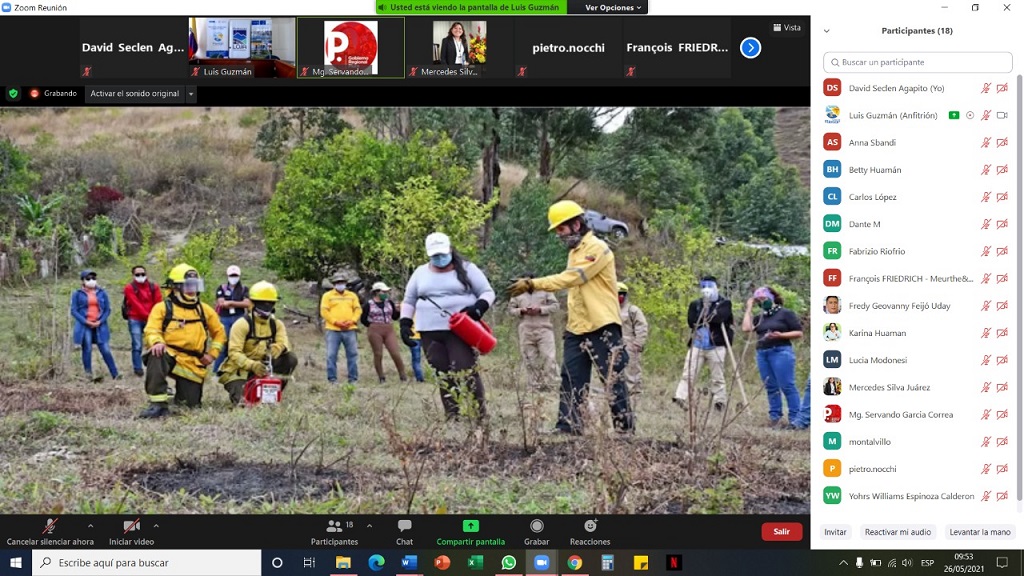This screenshot has width=1024, height=576.
Task: Click Cancelar silenciar ahora microphone toggle
Action: click(x=50, y=532)
